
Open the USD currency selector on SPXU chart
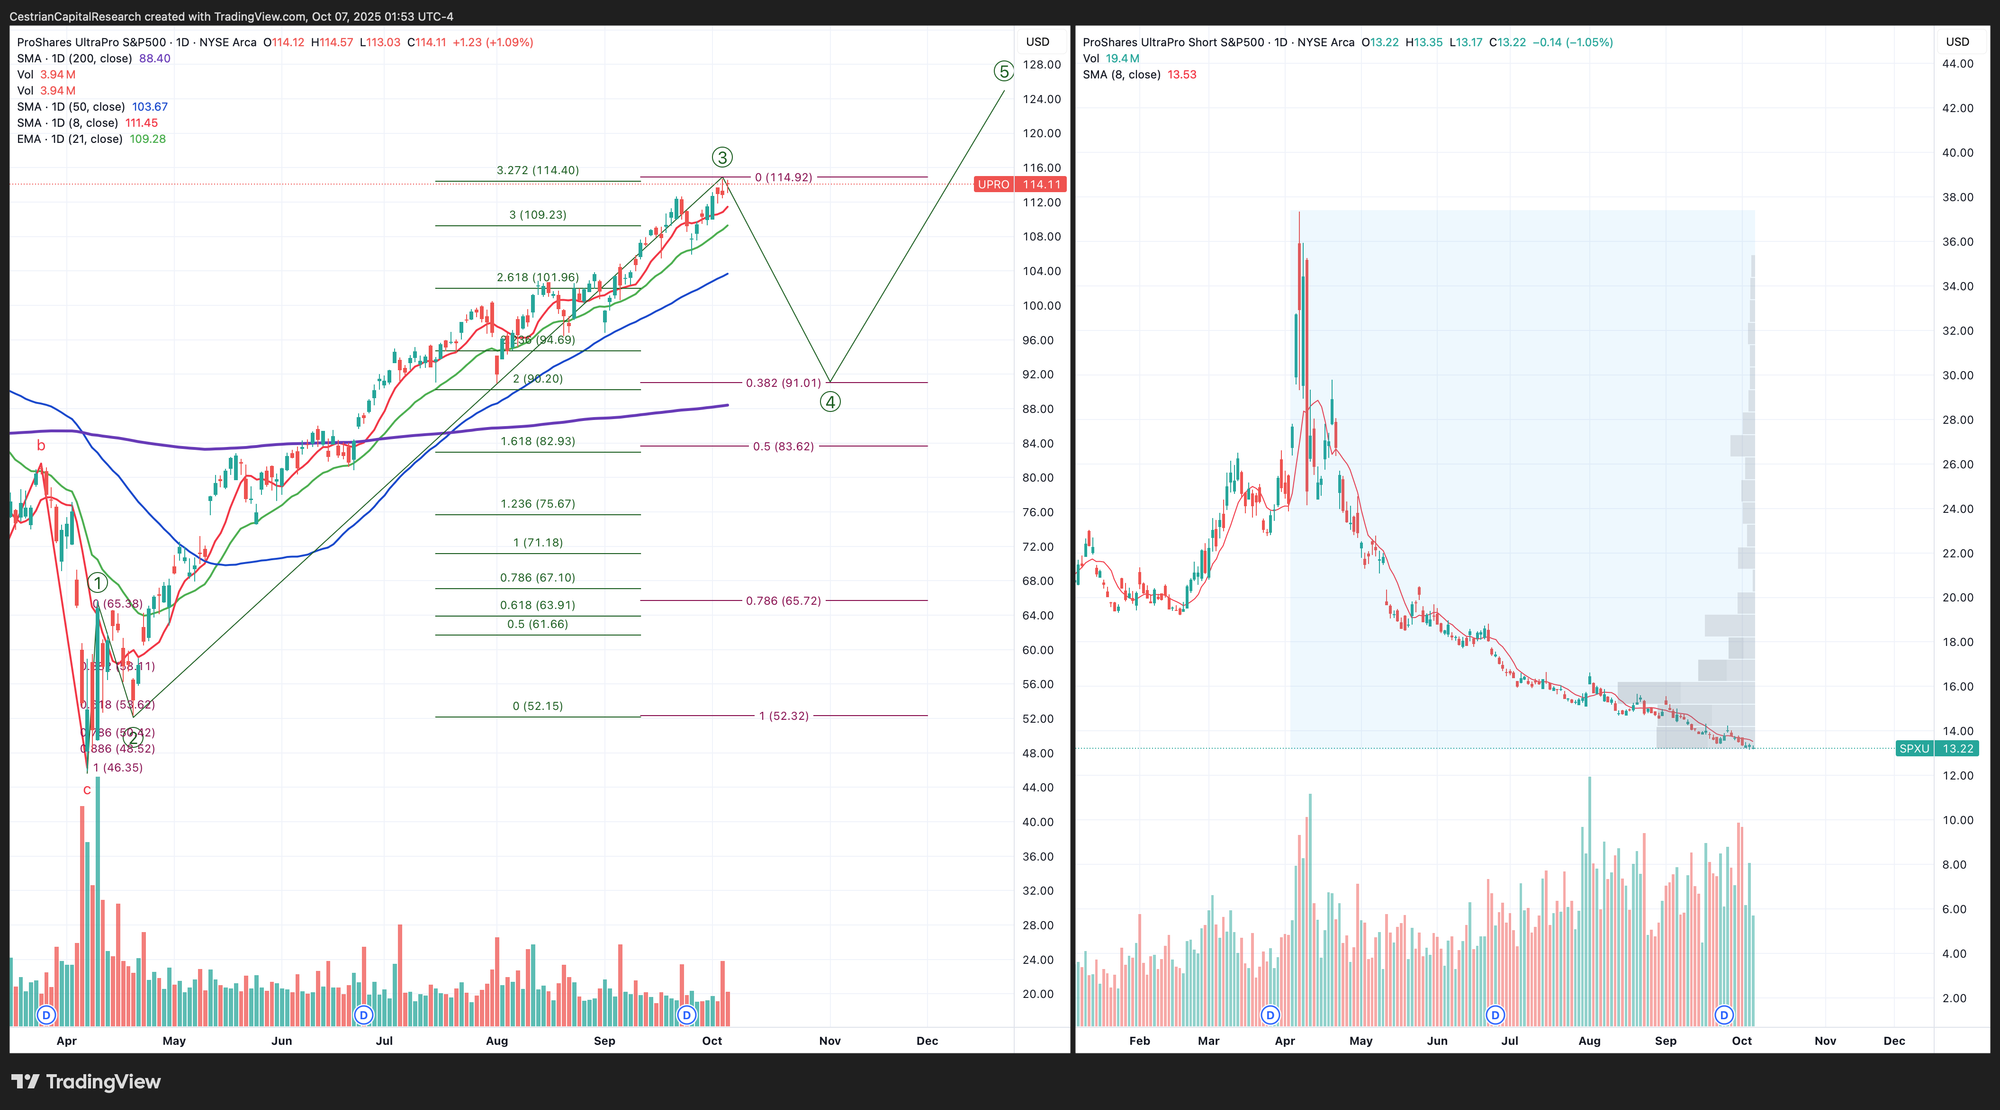[1957, 42]
